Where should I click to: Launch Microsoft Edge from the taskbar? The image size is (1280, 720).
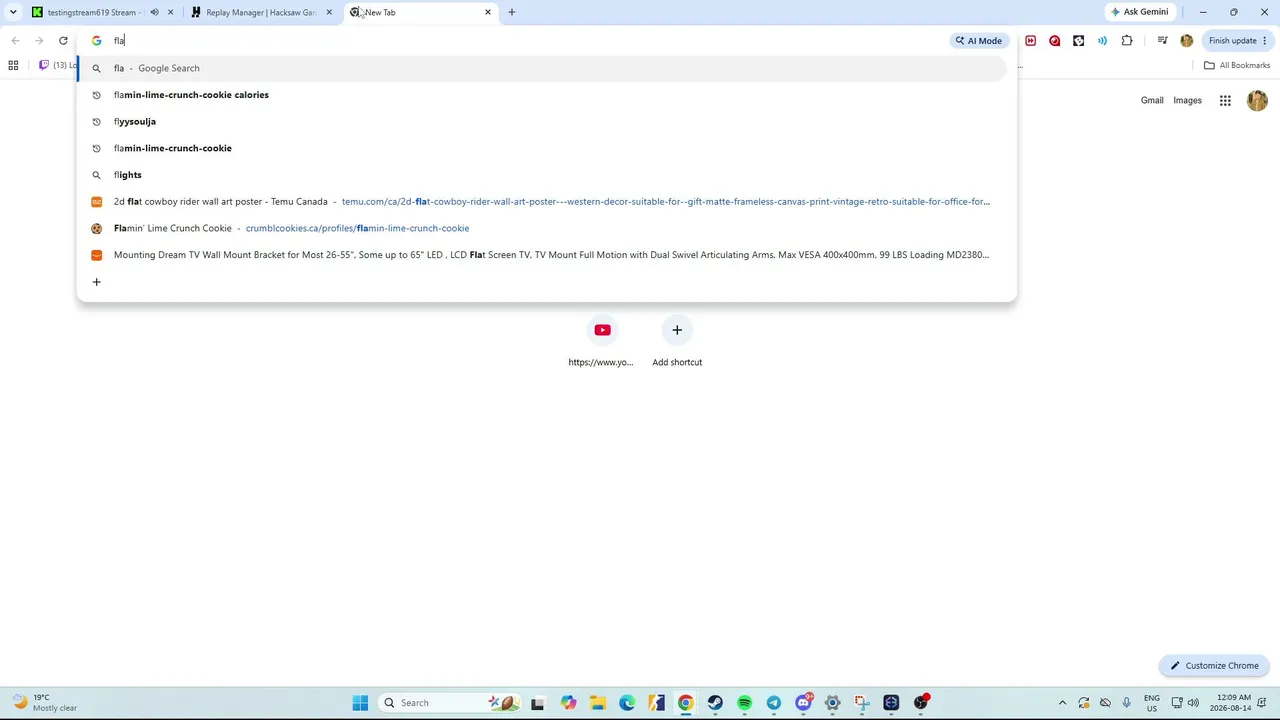[x=627, y=703]
